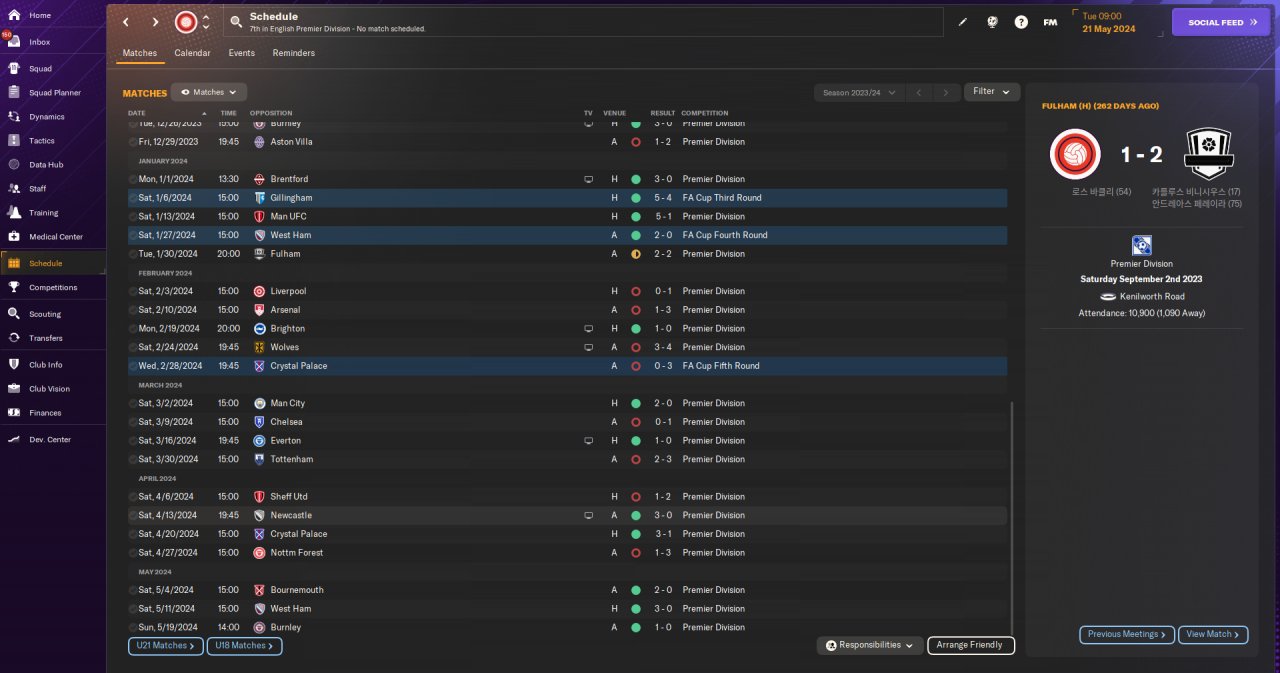This screenshot has height=673, width=1280.
Task: Select the Schedule sidebar item
Action: pos(53,263)
